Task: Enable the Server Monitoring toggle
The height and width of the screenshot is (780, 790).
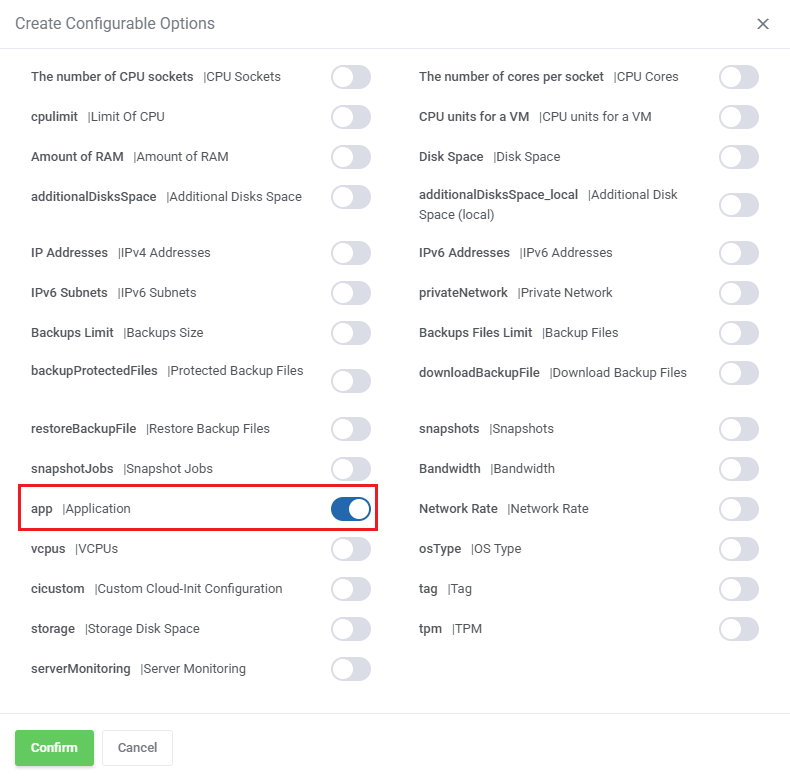Action: click(351, 669)
